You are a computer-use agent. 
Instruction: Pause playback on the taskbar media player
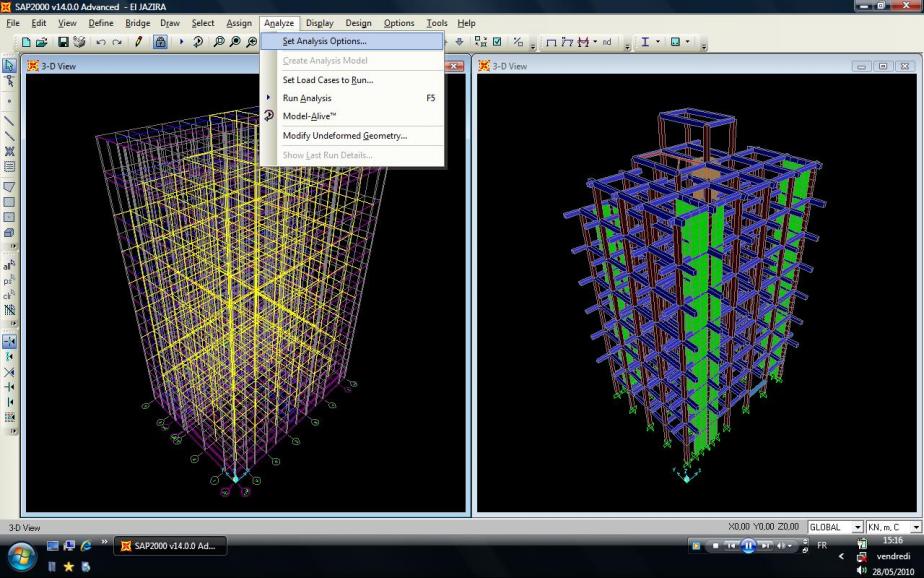click(x=748, y=546)
